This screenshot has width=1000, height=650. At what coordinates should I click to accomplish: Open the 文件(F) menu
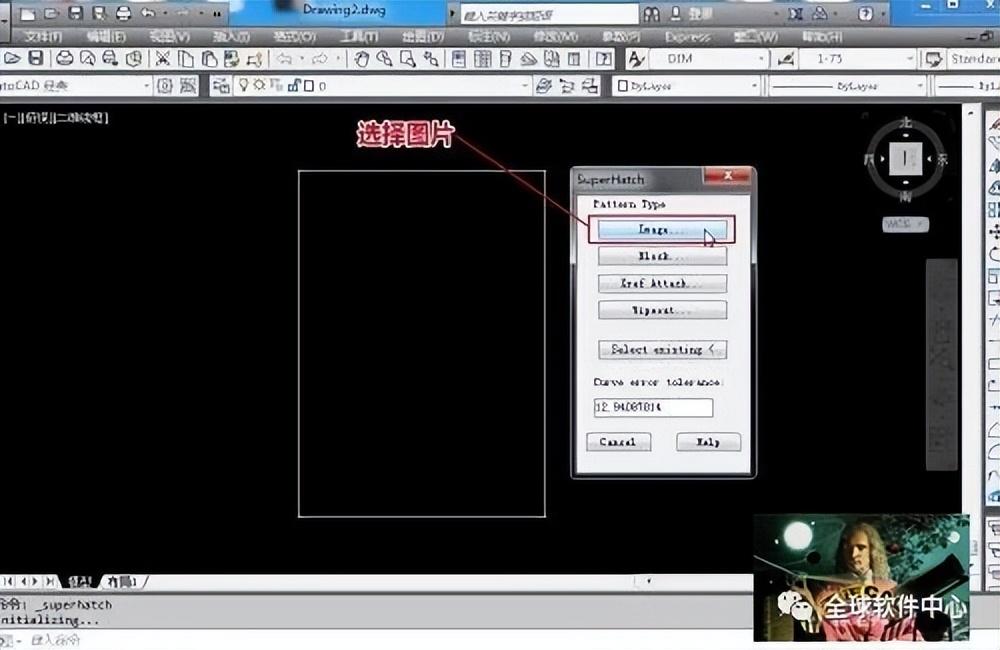tap(43, 37)
